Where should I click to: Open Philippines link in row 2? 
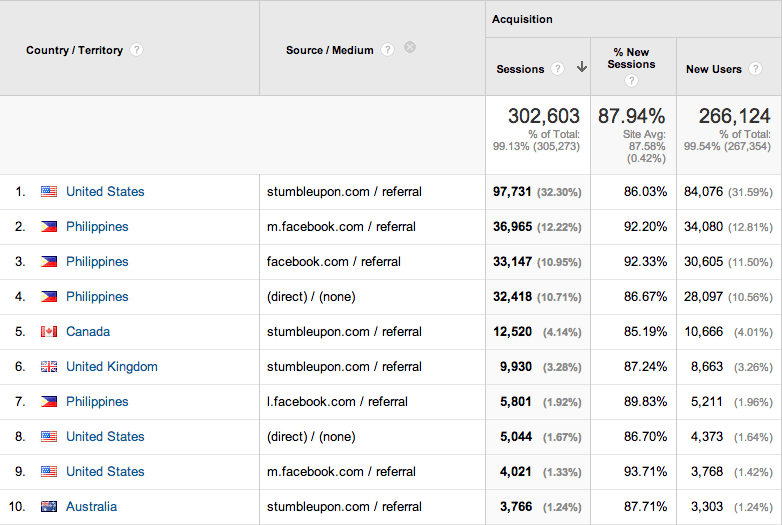97,227
